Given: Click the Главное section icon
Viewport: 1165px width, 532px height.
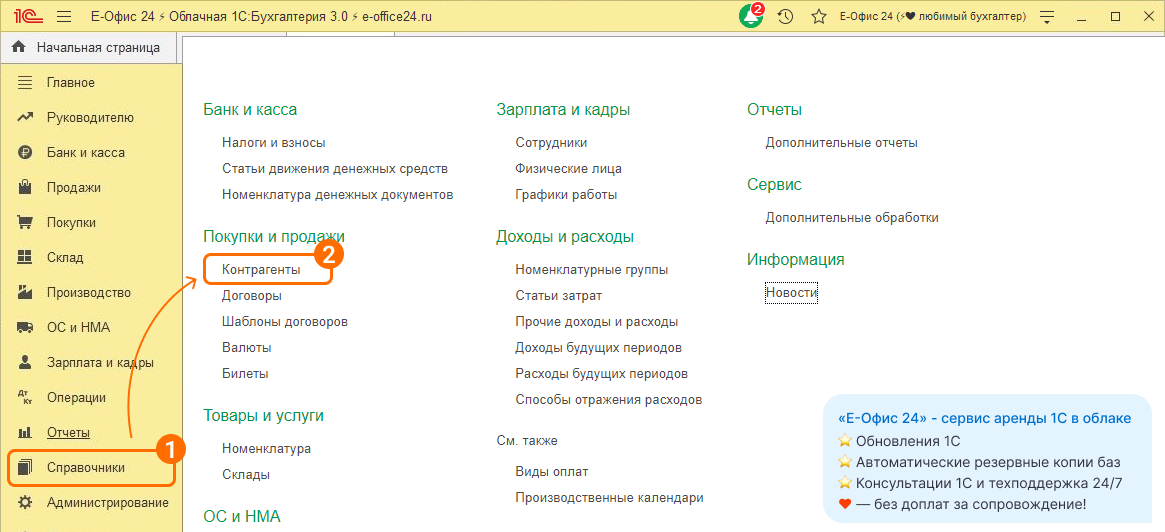Looking at the screenshot, I should [x=25, y=82].
